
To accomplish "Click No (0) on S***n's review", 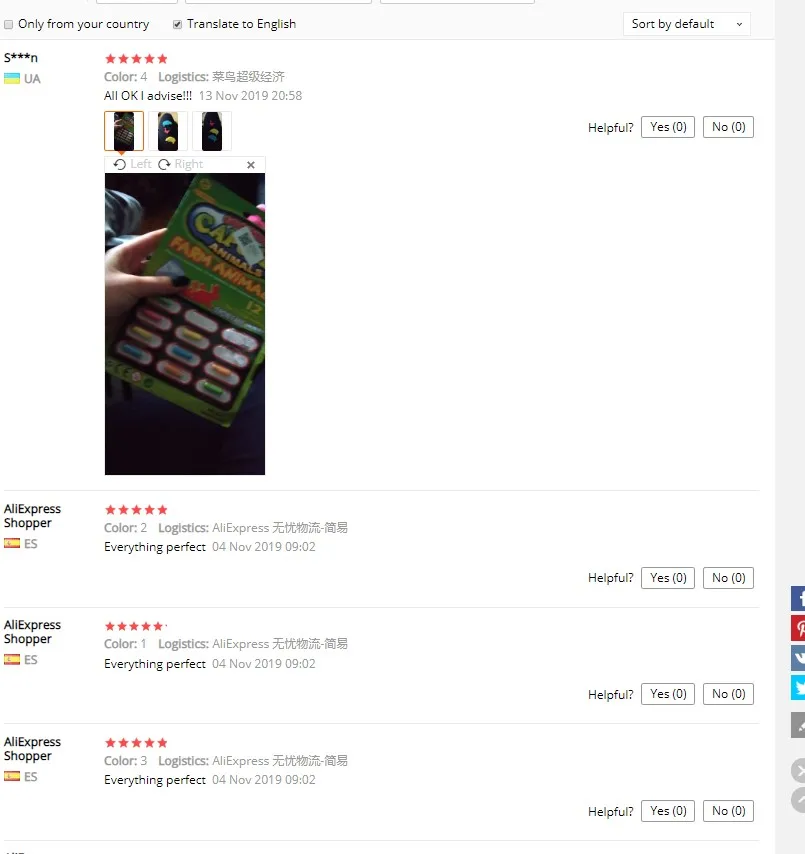I will coord(728,127).
